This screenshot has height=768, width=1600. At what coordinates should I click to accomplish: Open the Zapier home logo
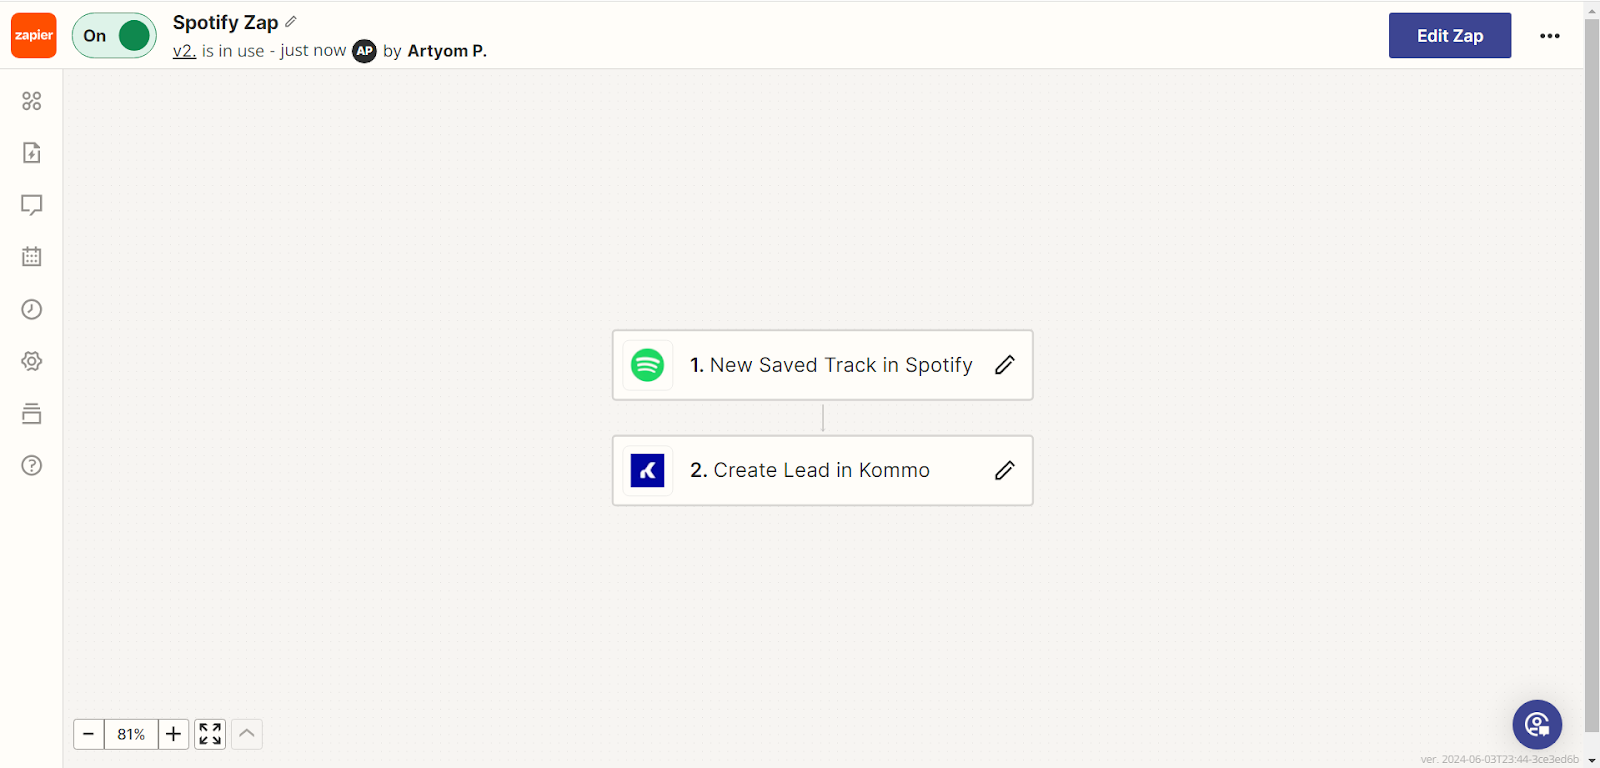(34, 36)
